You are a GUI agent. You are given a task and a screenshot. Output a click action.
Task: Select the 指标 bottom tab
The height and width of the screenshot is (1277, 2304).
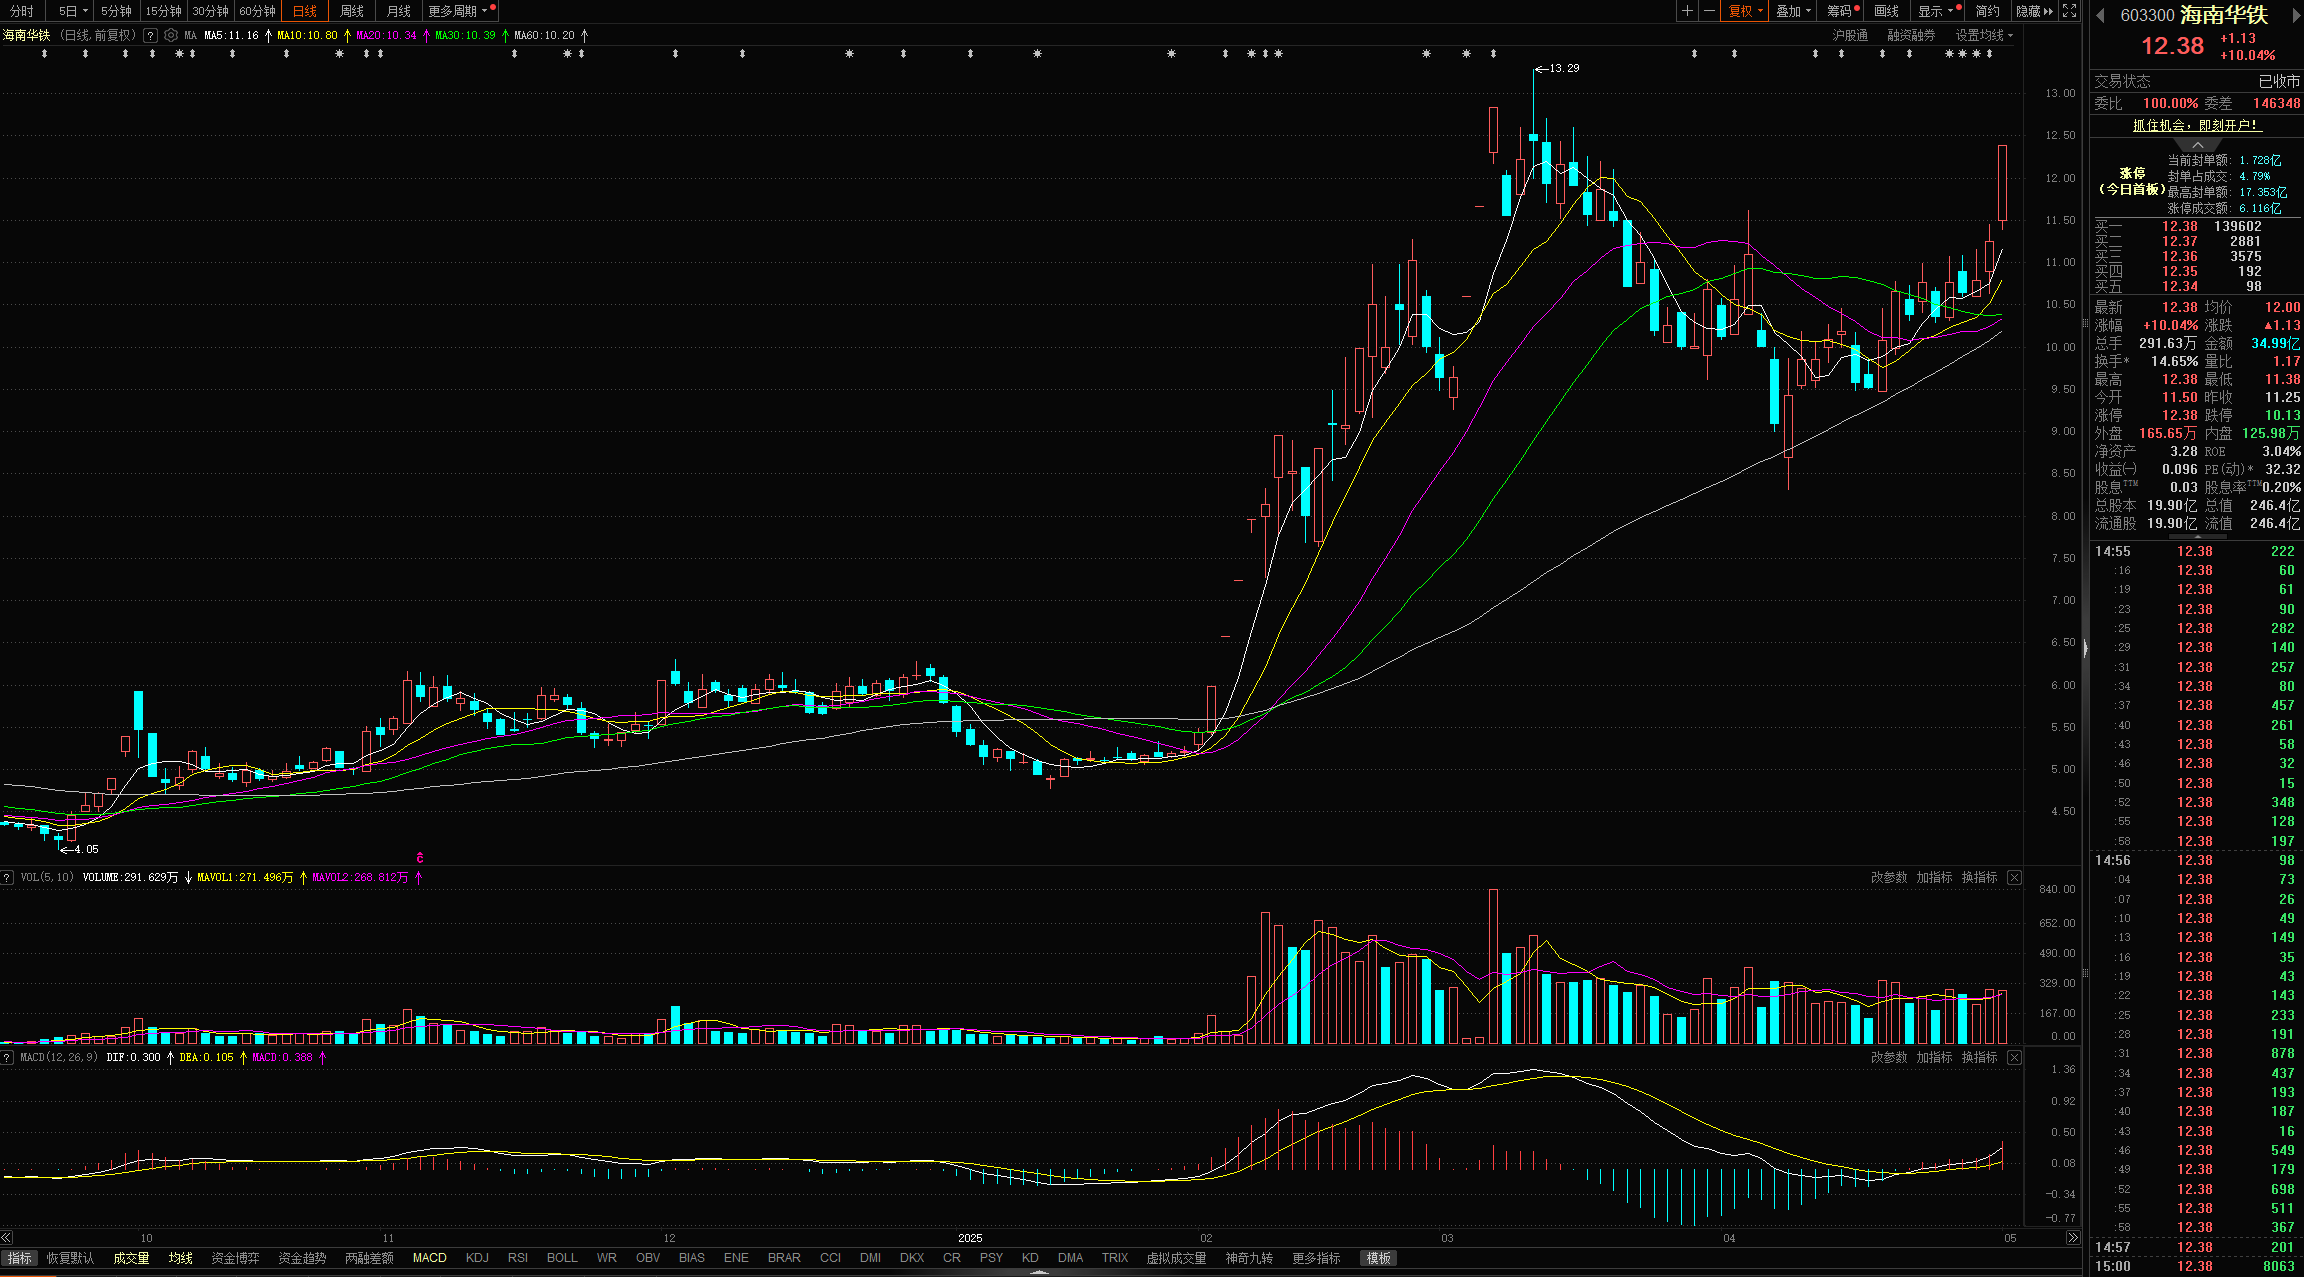pyautogui.click(x=19, y=1258)
